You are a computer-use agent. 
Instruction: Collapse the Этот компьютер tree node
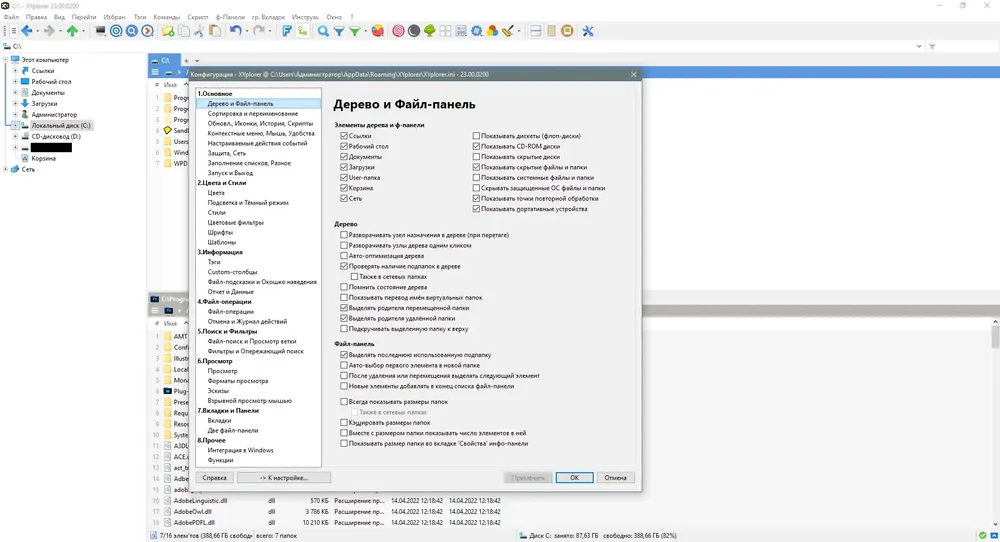pos(6,60)
